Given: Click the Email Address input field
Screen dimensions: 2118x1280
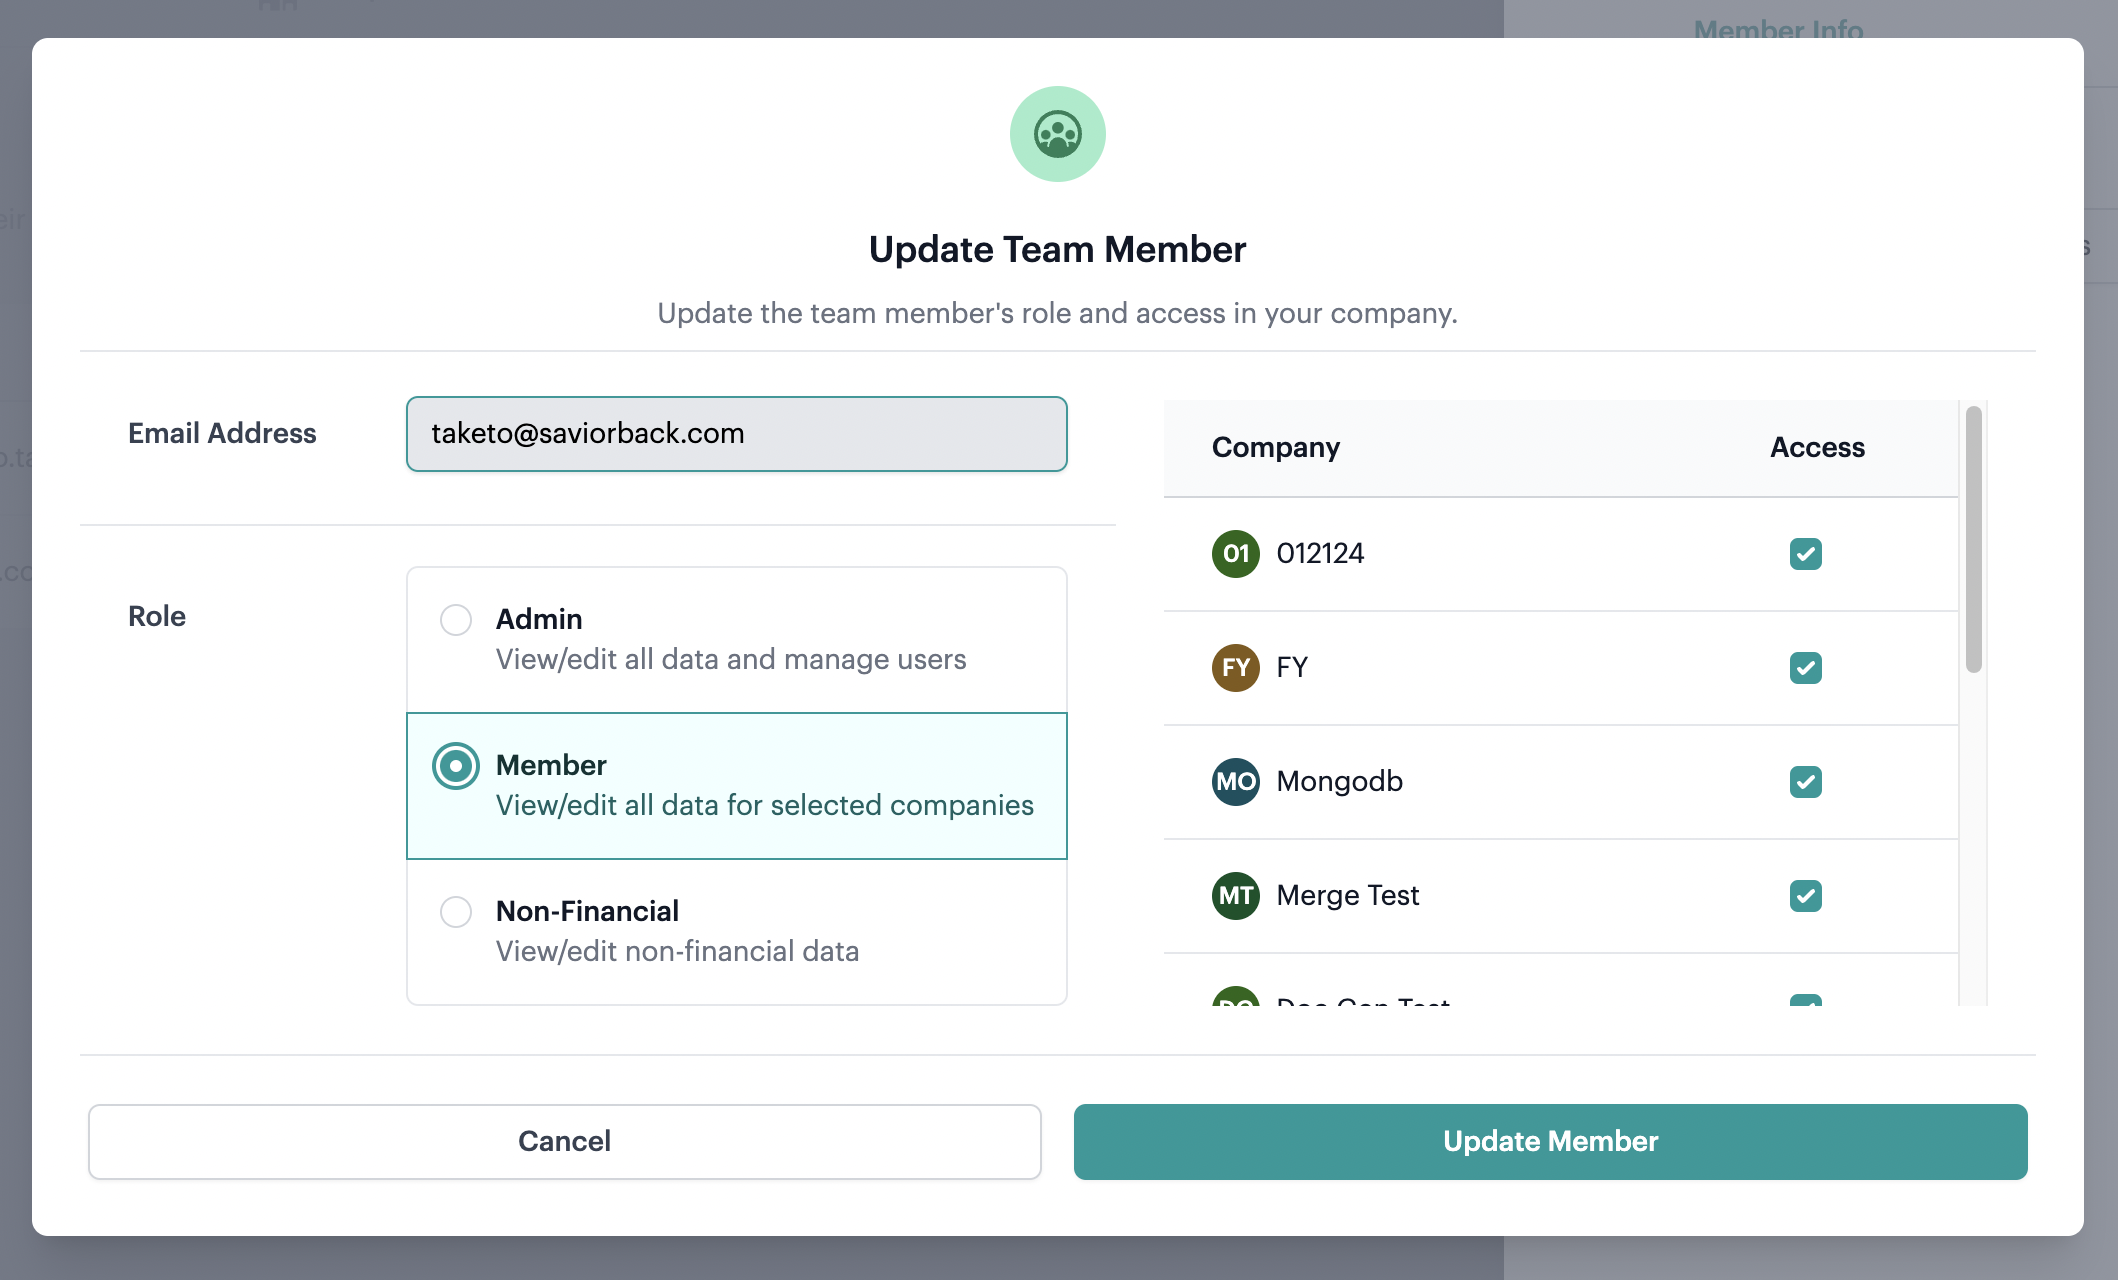Looking at the screenshot, I should click(737, 434).
